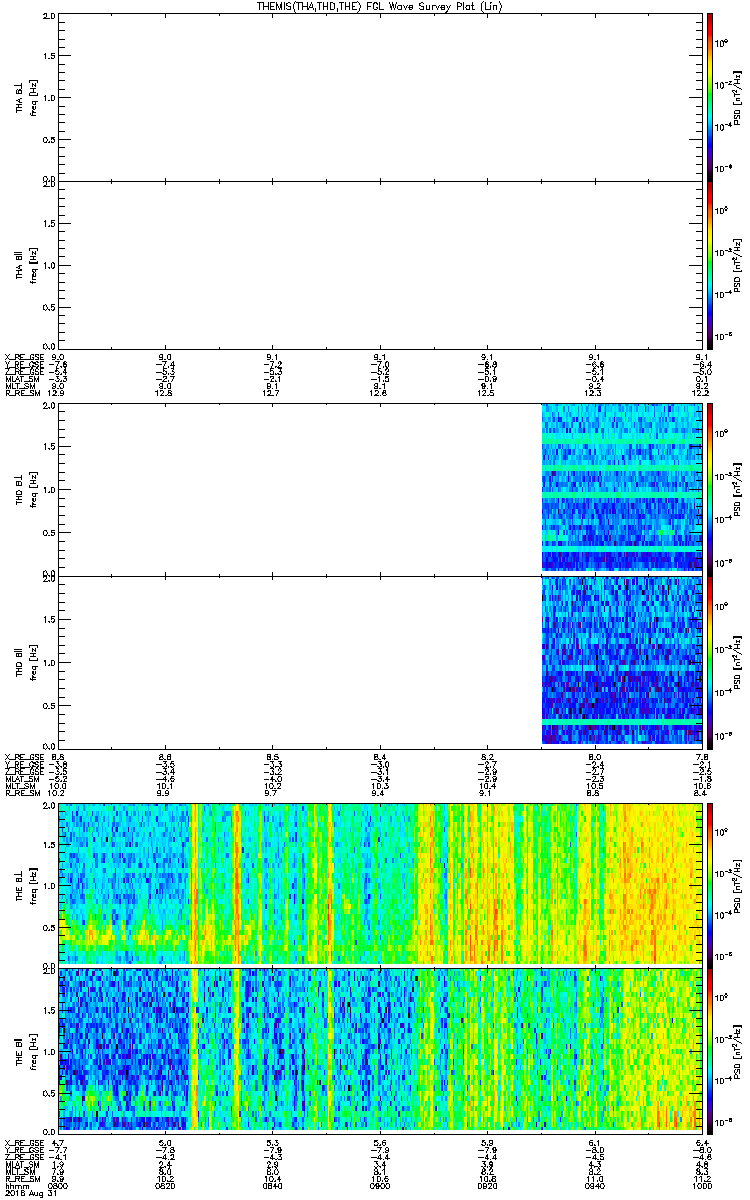Click the "1.5" frequency tick of THD BL panel
The image size is (750, 1200).
(x=49, y=446)
